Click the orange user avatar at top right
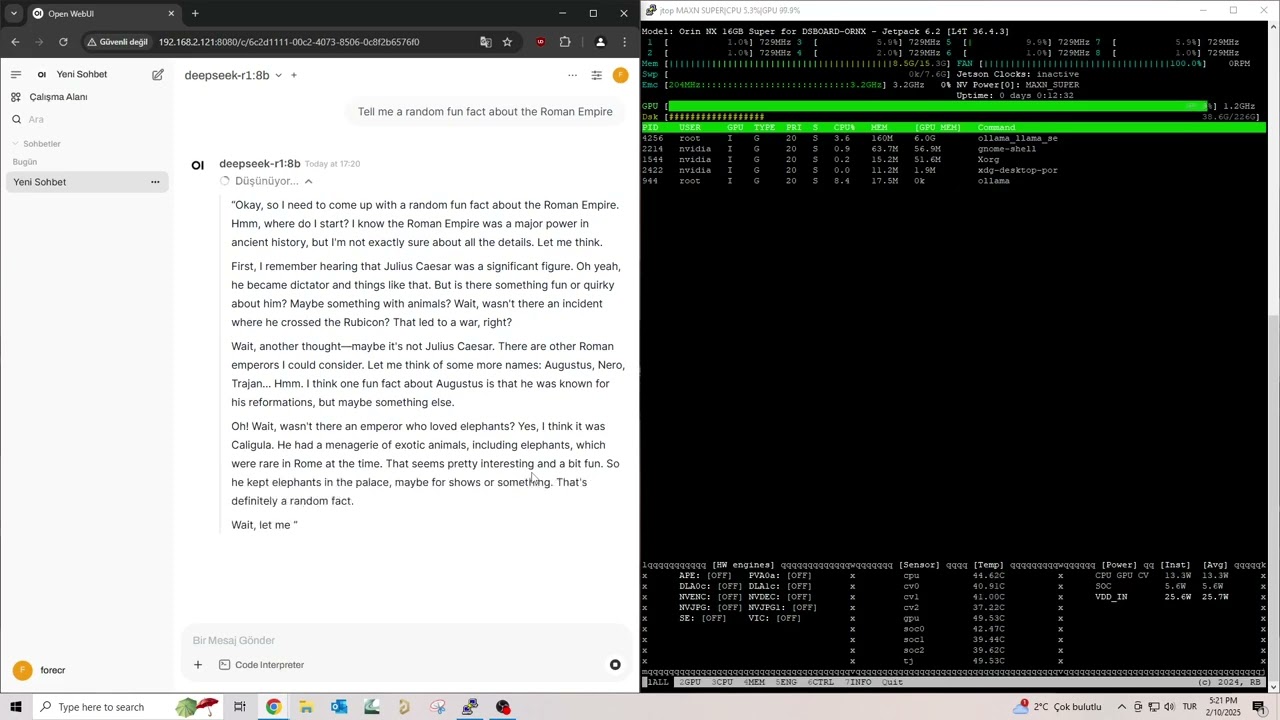 [x=620, y=75]
